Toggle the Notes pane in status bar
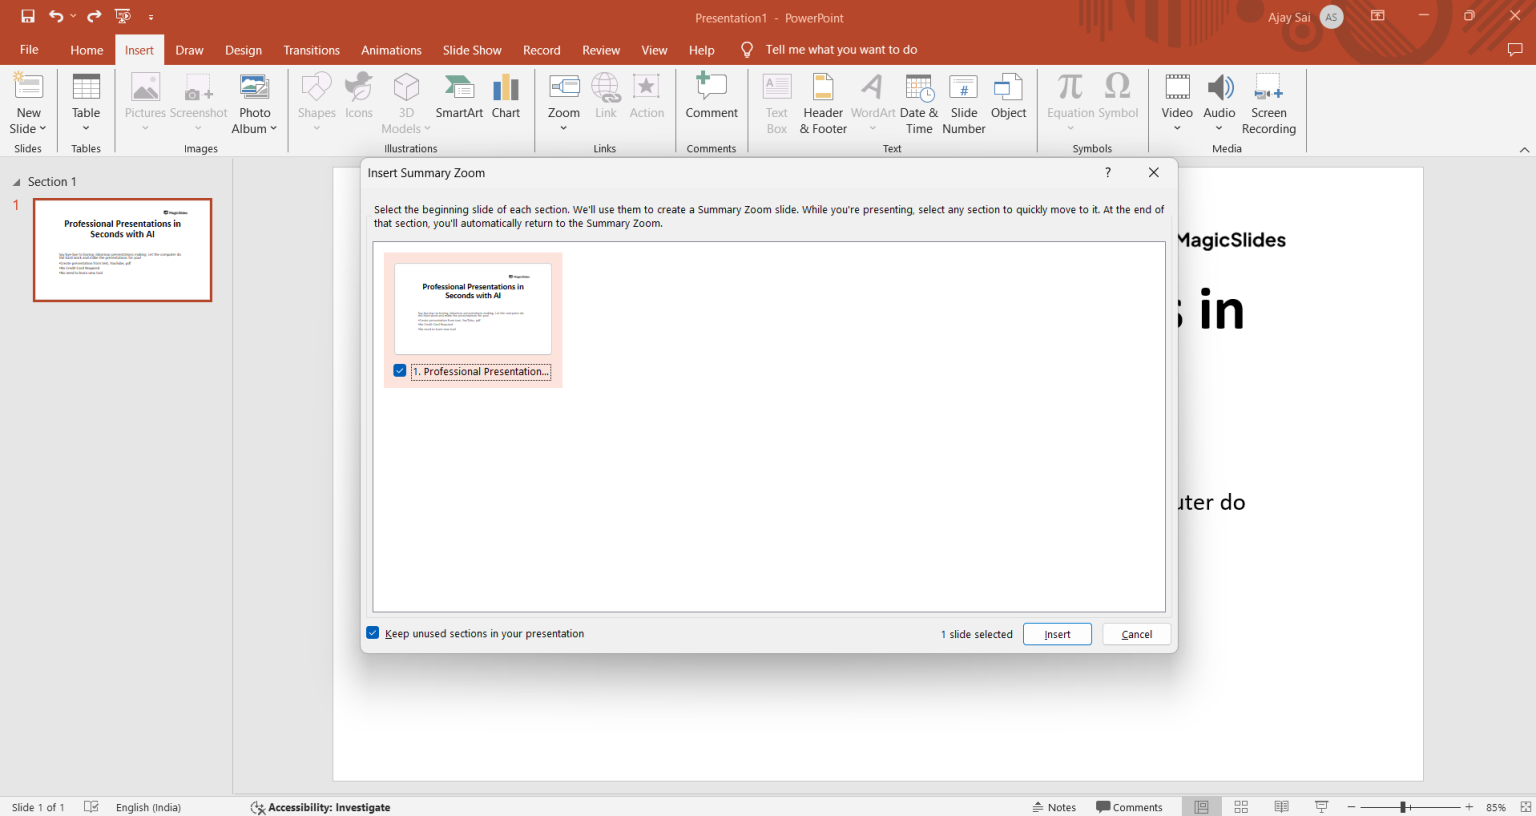The width and height of the screenshot is (1536, 816). [1055, 807]
